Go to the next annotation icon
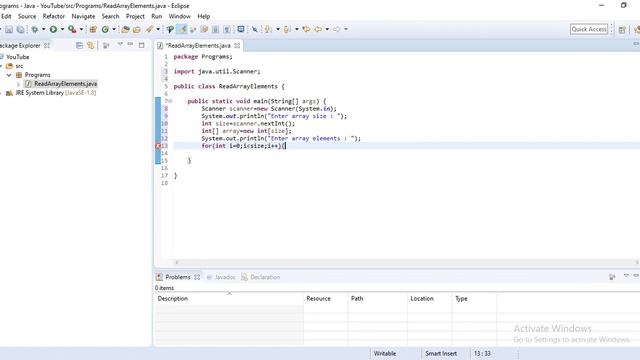 point(268,29)
